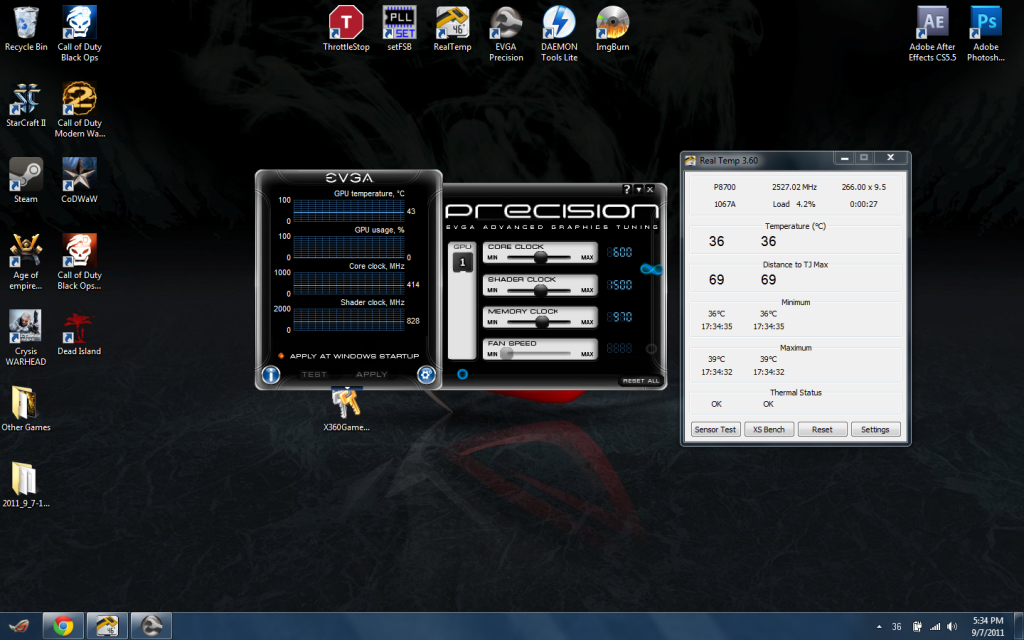Image resolution: width=1024 pixels, height=640 pixels.
Task: Toggle the clock link infinity button
Action: coord(651,269)
